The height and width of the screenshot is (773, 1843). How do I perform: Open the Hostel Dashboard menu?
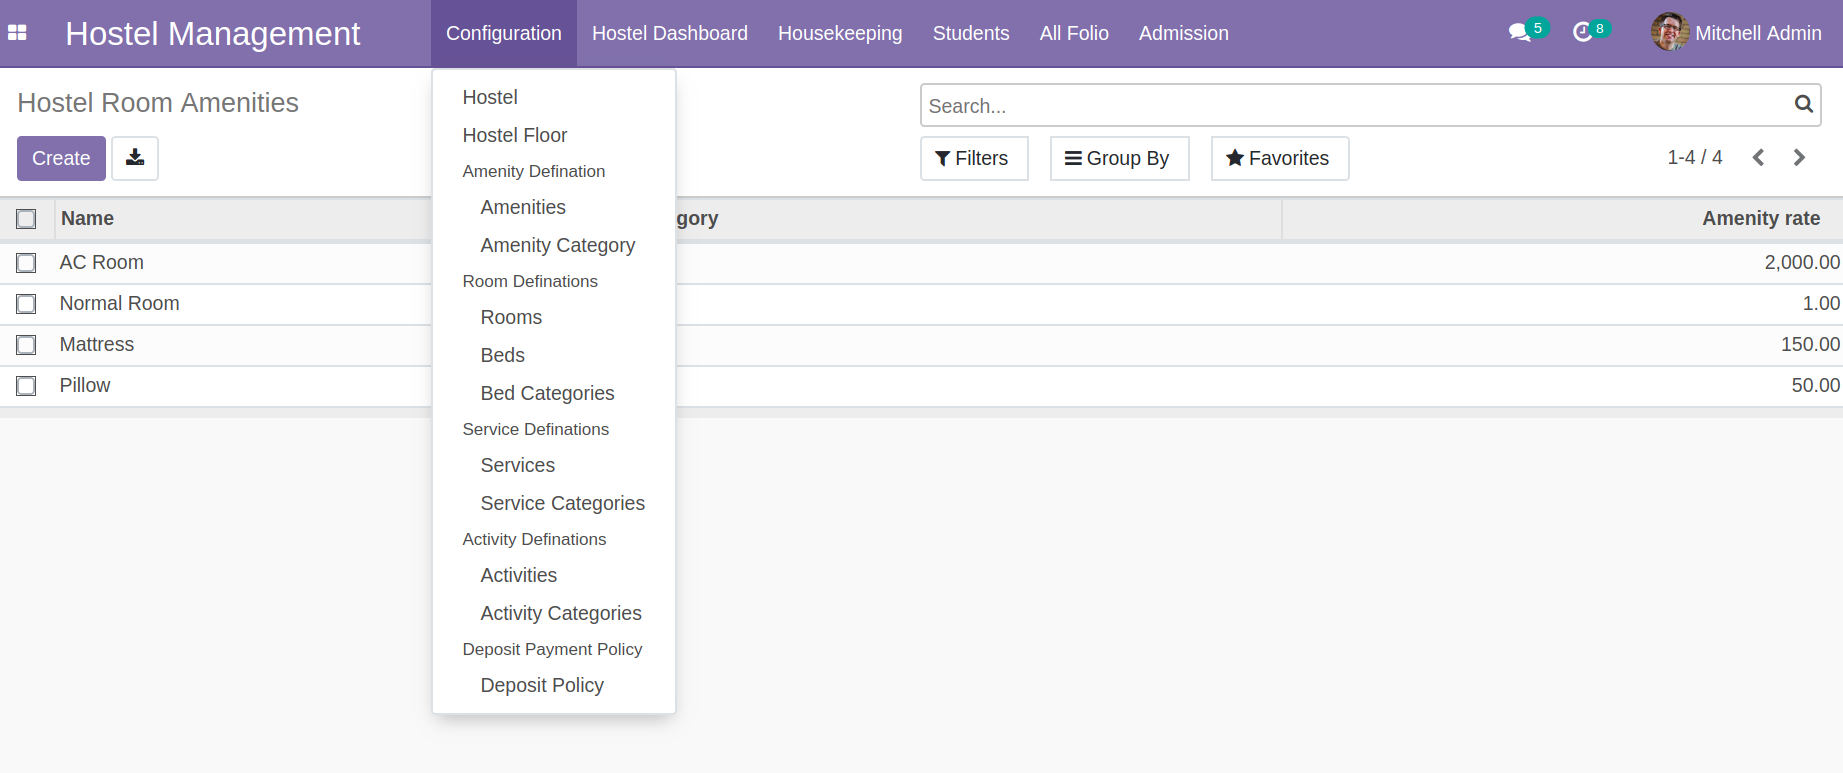pyautogui.click(x=670, y=33)
